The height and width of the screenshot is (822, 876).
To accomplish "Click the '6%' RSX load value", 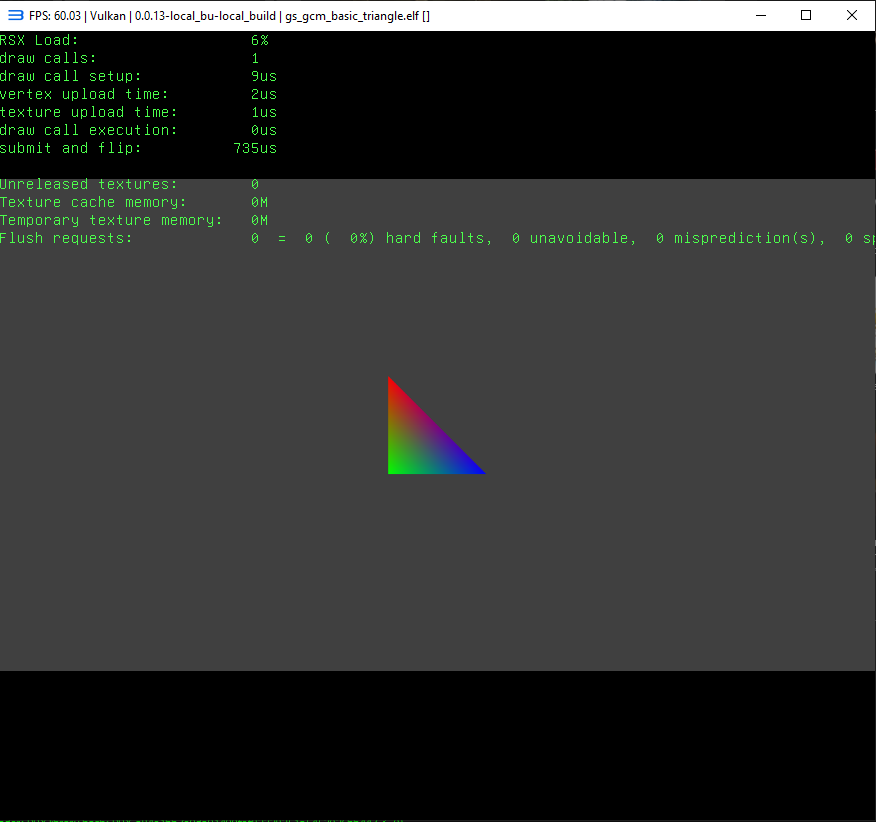I will click(260, 40).
